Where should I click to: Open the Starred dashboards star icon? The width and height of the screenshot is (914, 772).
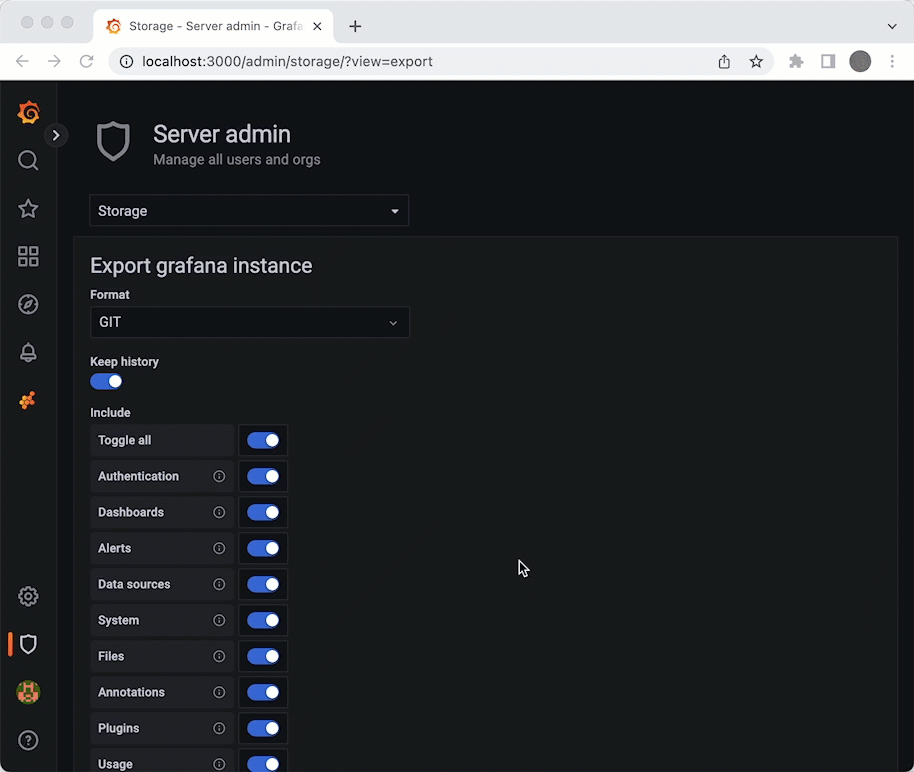[x=28, y=208]
